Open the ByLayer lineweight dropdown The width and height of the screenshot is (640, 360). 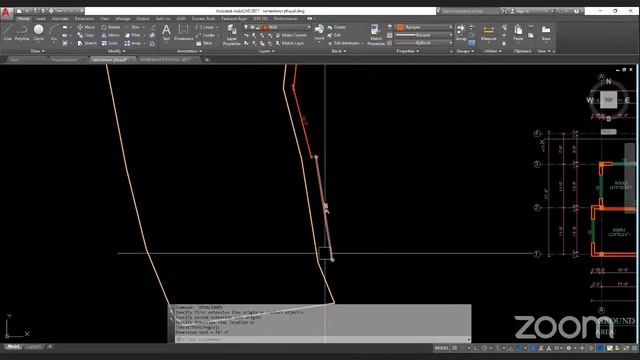pyautogui.click(x=424, y=35)
